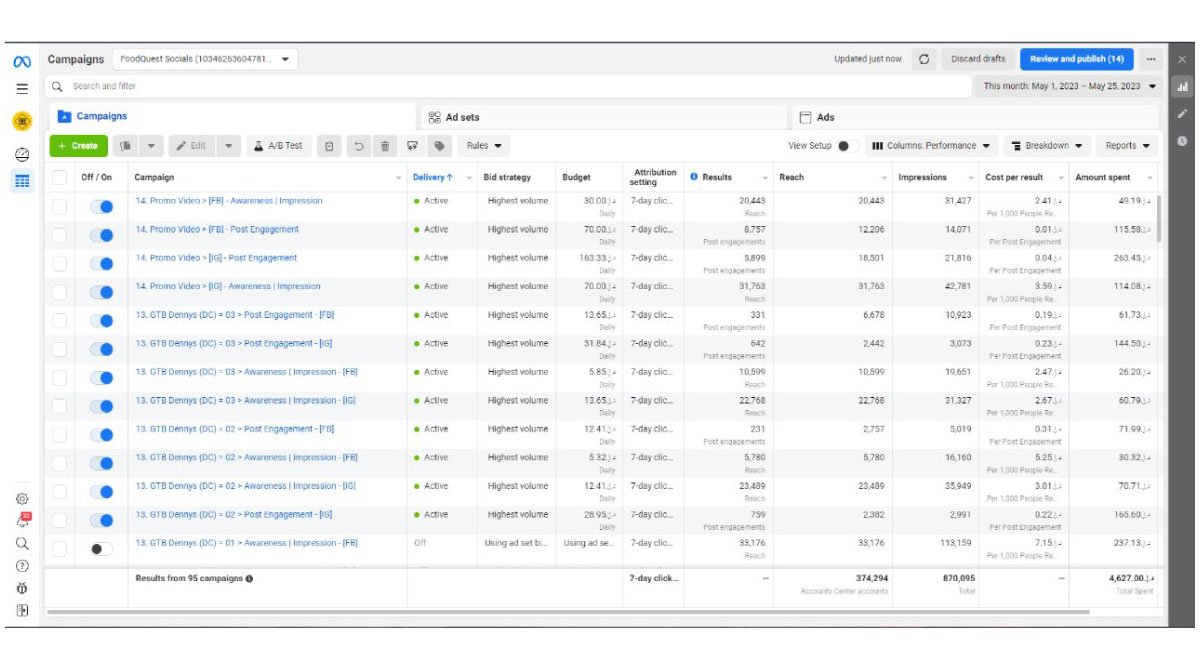Image resolution: width=1200 pixels, height=669 pixels.
Task: Open the bug report icon in sidebar
Action: (22, 588)
